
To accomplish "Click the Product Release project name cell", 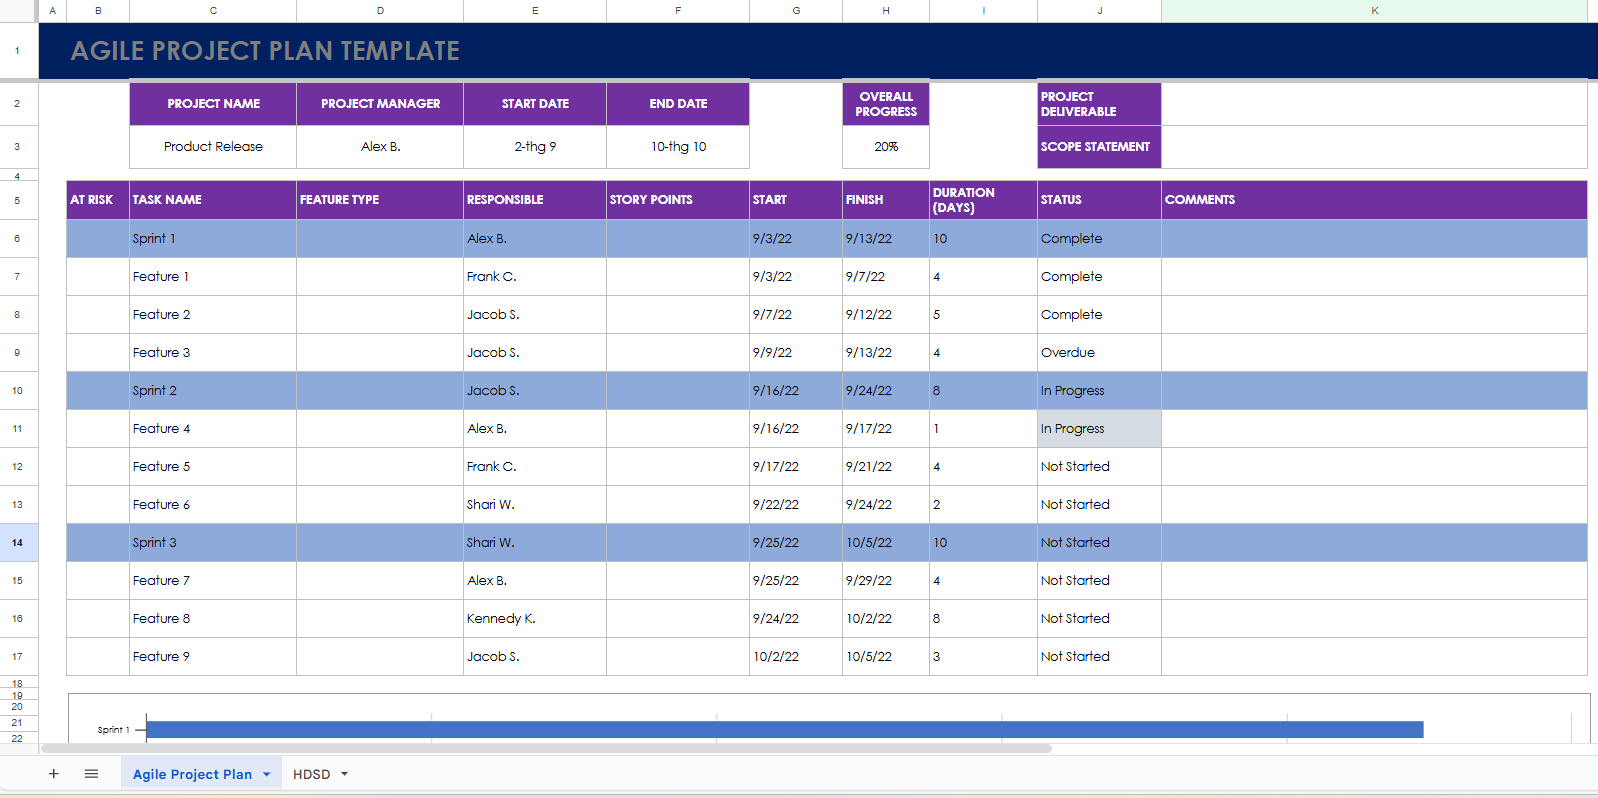I will [x=213, y=147].
